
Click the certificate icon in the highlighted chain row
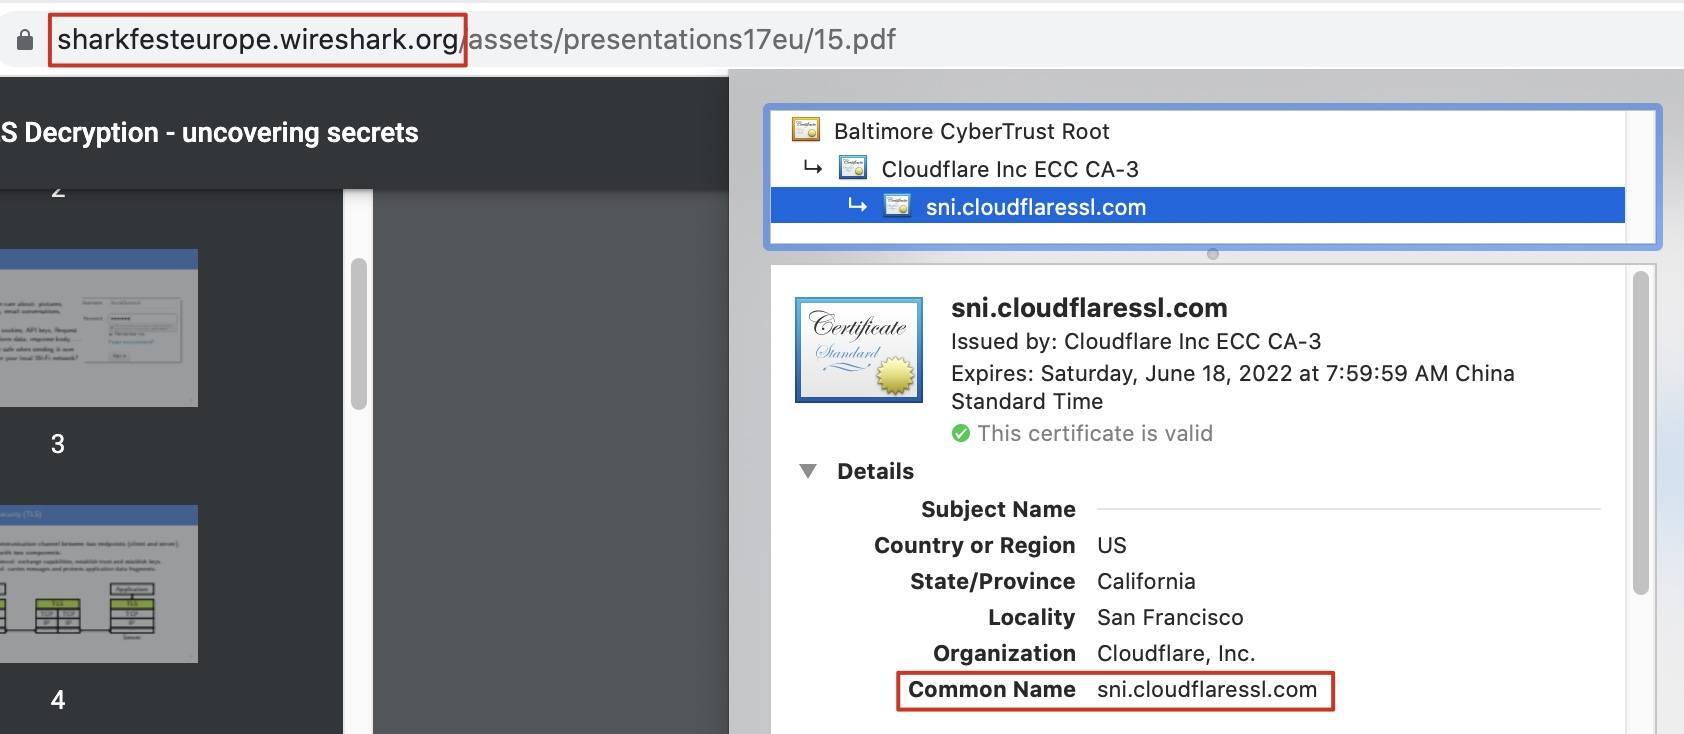(897, 206)
